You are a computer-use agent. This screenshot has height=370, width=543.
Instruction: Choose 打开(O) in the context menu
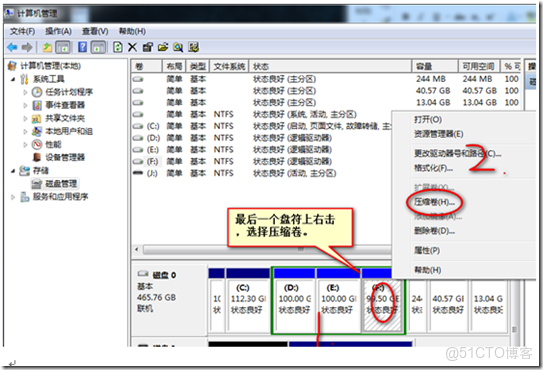tap(428, 120)
